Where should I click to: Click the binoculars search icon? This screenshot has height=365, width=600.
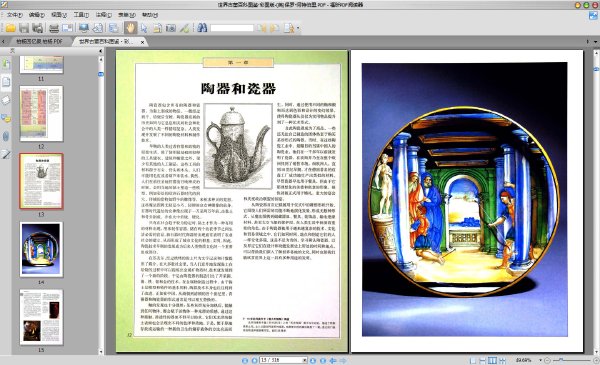202,28
